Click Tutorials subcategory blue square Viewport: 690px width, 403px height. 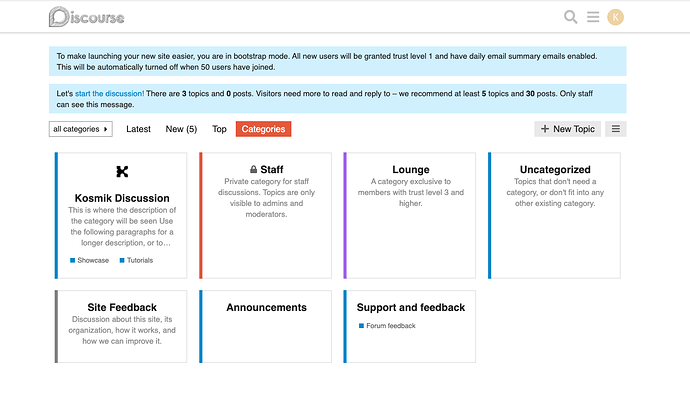tap(122, 260)
